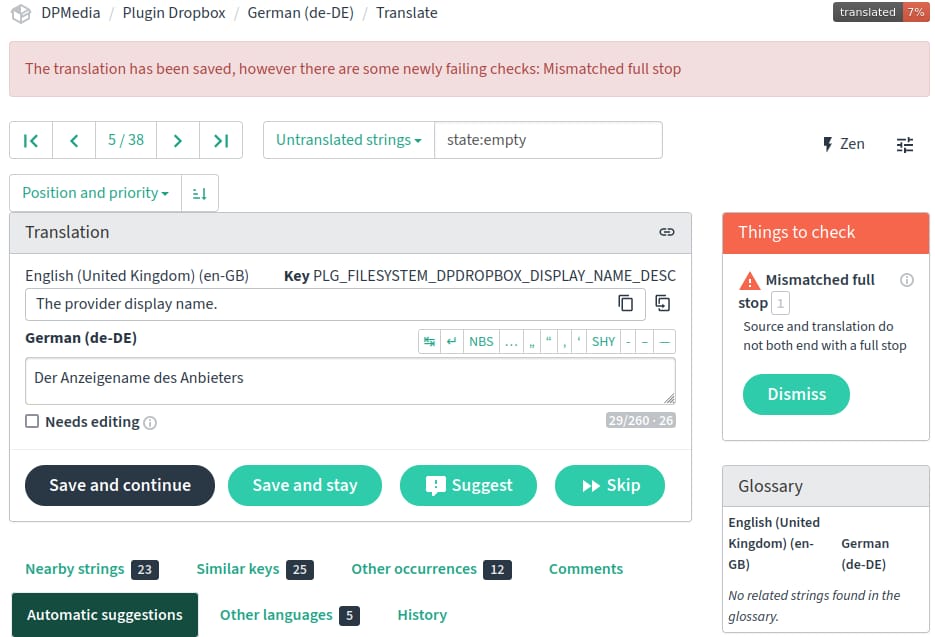Expand Position and priority sort menu
935x637 pixels.
pyautogui.click(x=95, y=193)
